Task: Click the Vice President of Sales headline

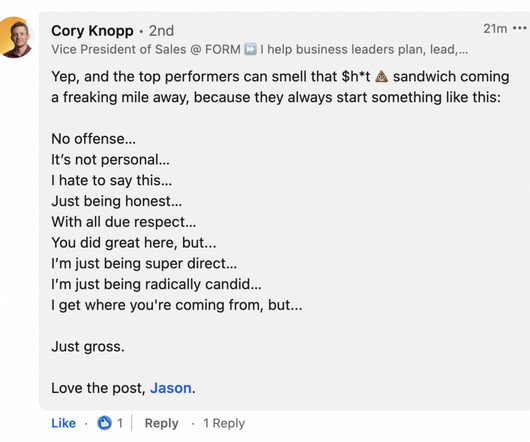Action: point(259,49)
